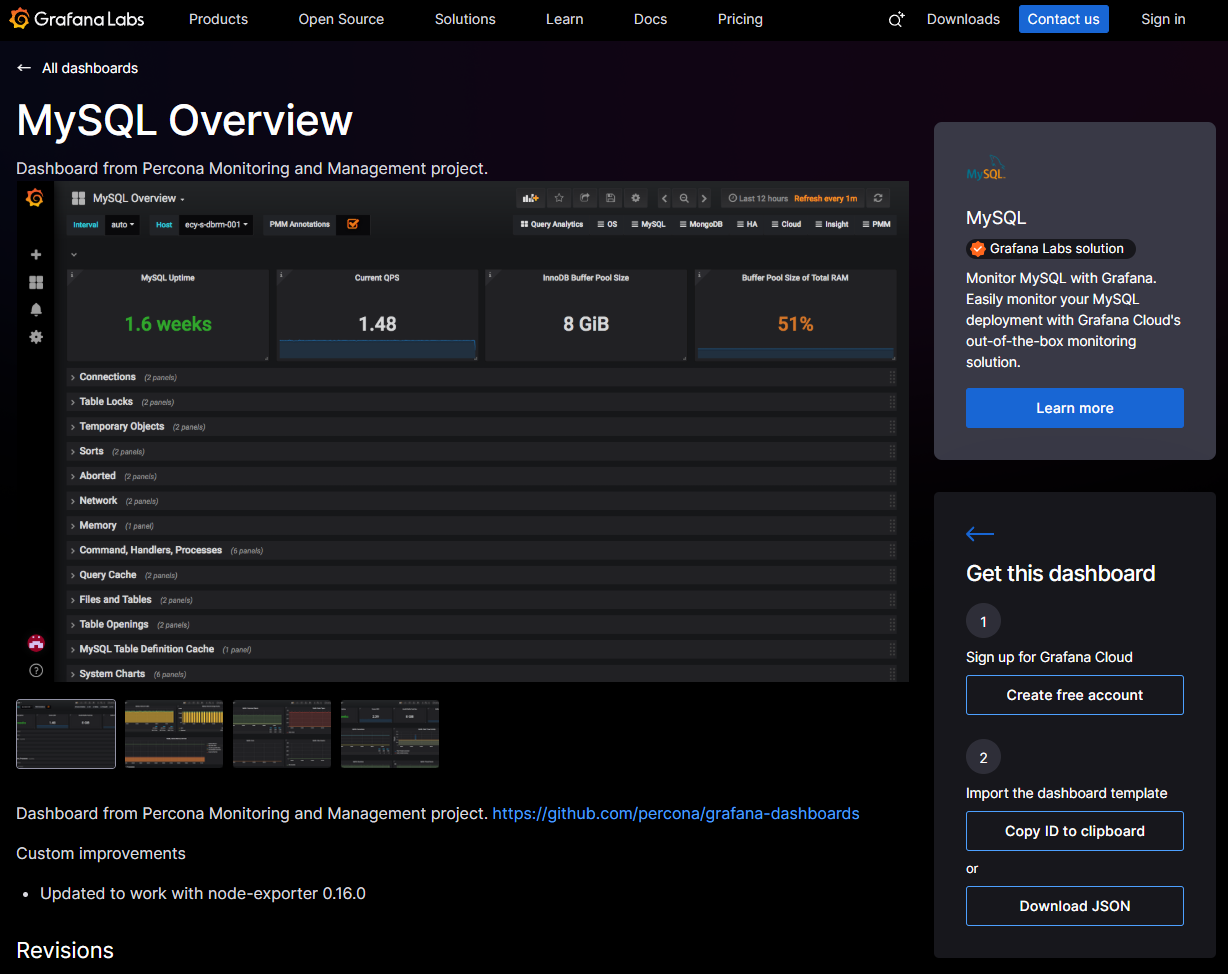Viewport: 1228px width, 974px height.
Task: Go back to All dashboards
Action: coord(77,68)
